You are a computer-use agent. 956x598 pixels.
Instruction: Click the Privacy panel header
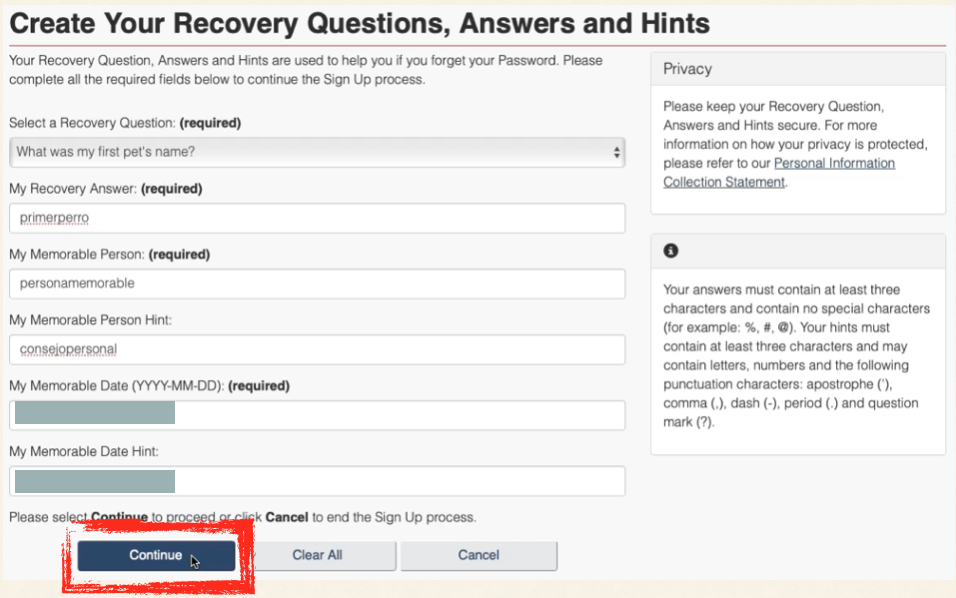coord(797,69)
